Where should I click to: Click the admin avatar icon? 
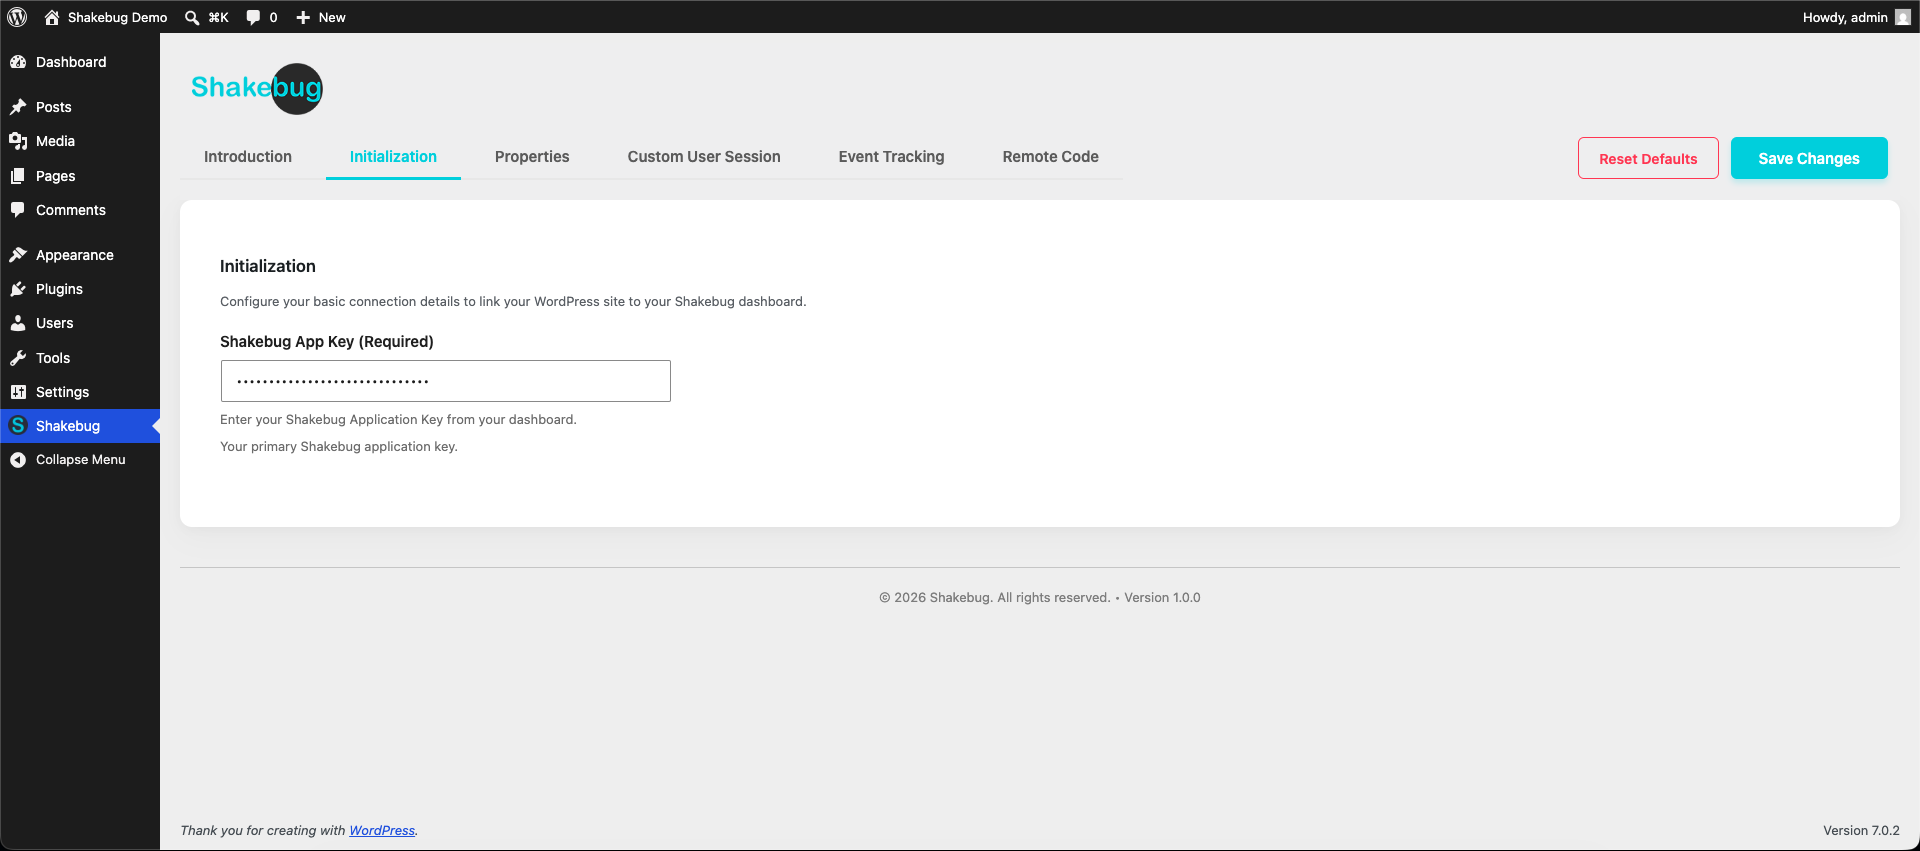(x=1902, y=17)
